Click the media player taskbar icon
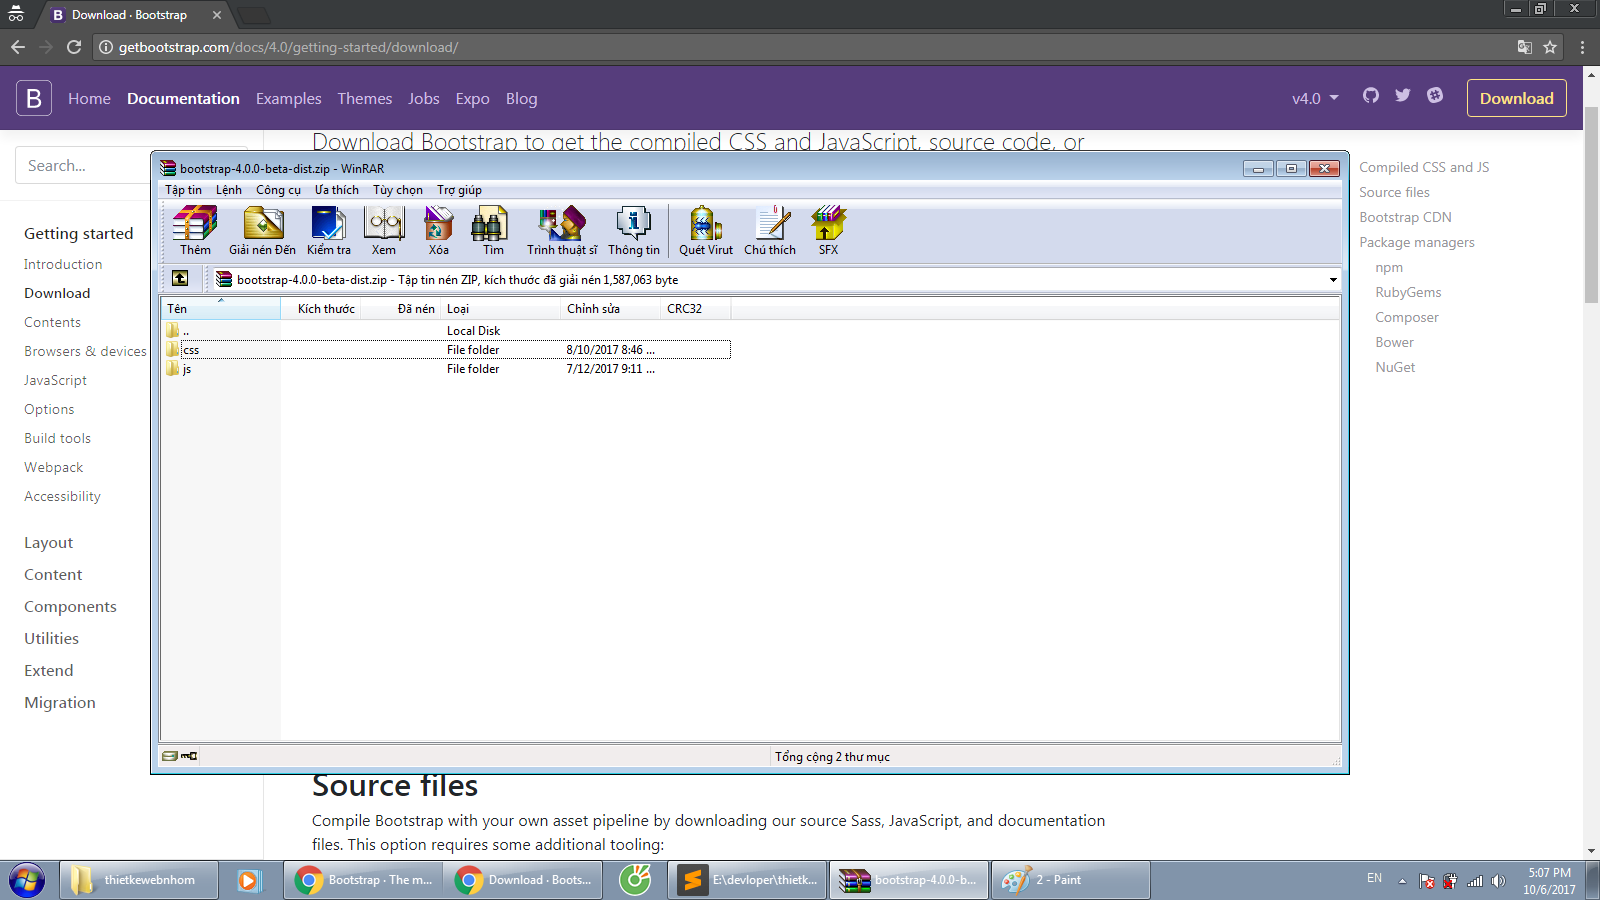Screen dimensions: 1600x900 [x=248, y=880]
